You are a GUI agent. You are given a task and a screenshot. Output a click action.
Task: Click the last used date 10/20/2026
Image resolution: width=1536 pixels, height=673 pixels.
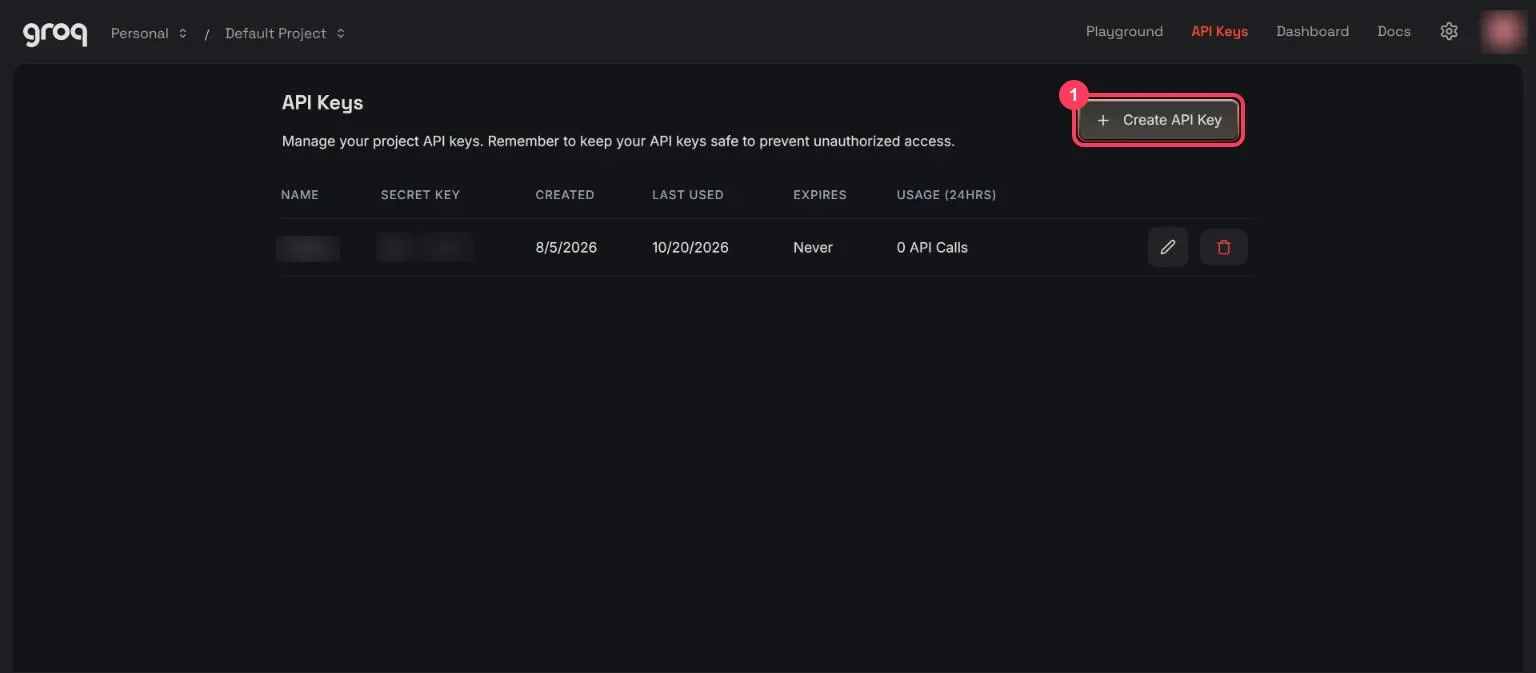690,247
